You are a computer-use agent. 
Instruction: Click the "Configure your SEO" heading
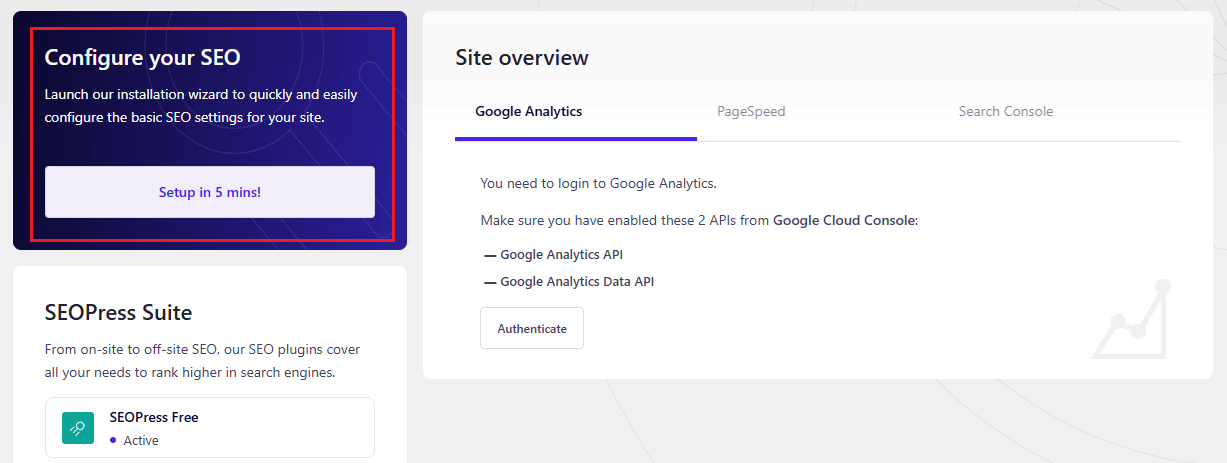pos(143,57)
